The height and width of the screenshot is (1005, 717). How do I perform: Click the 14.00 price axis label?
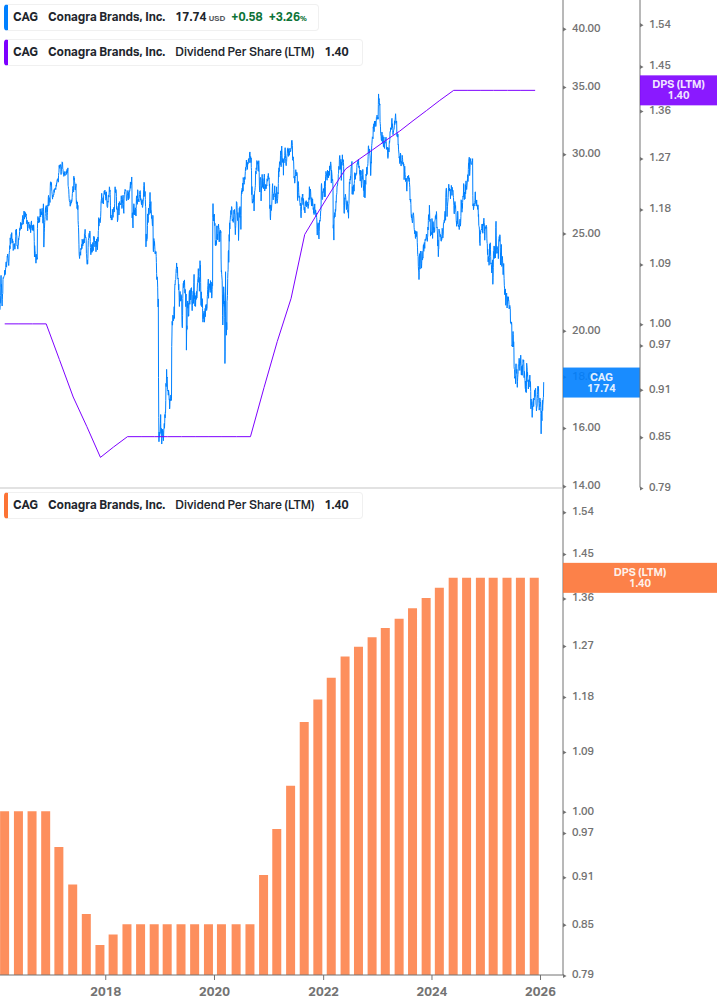pos(586,485)
